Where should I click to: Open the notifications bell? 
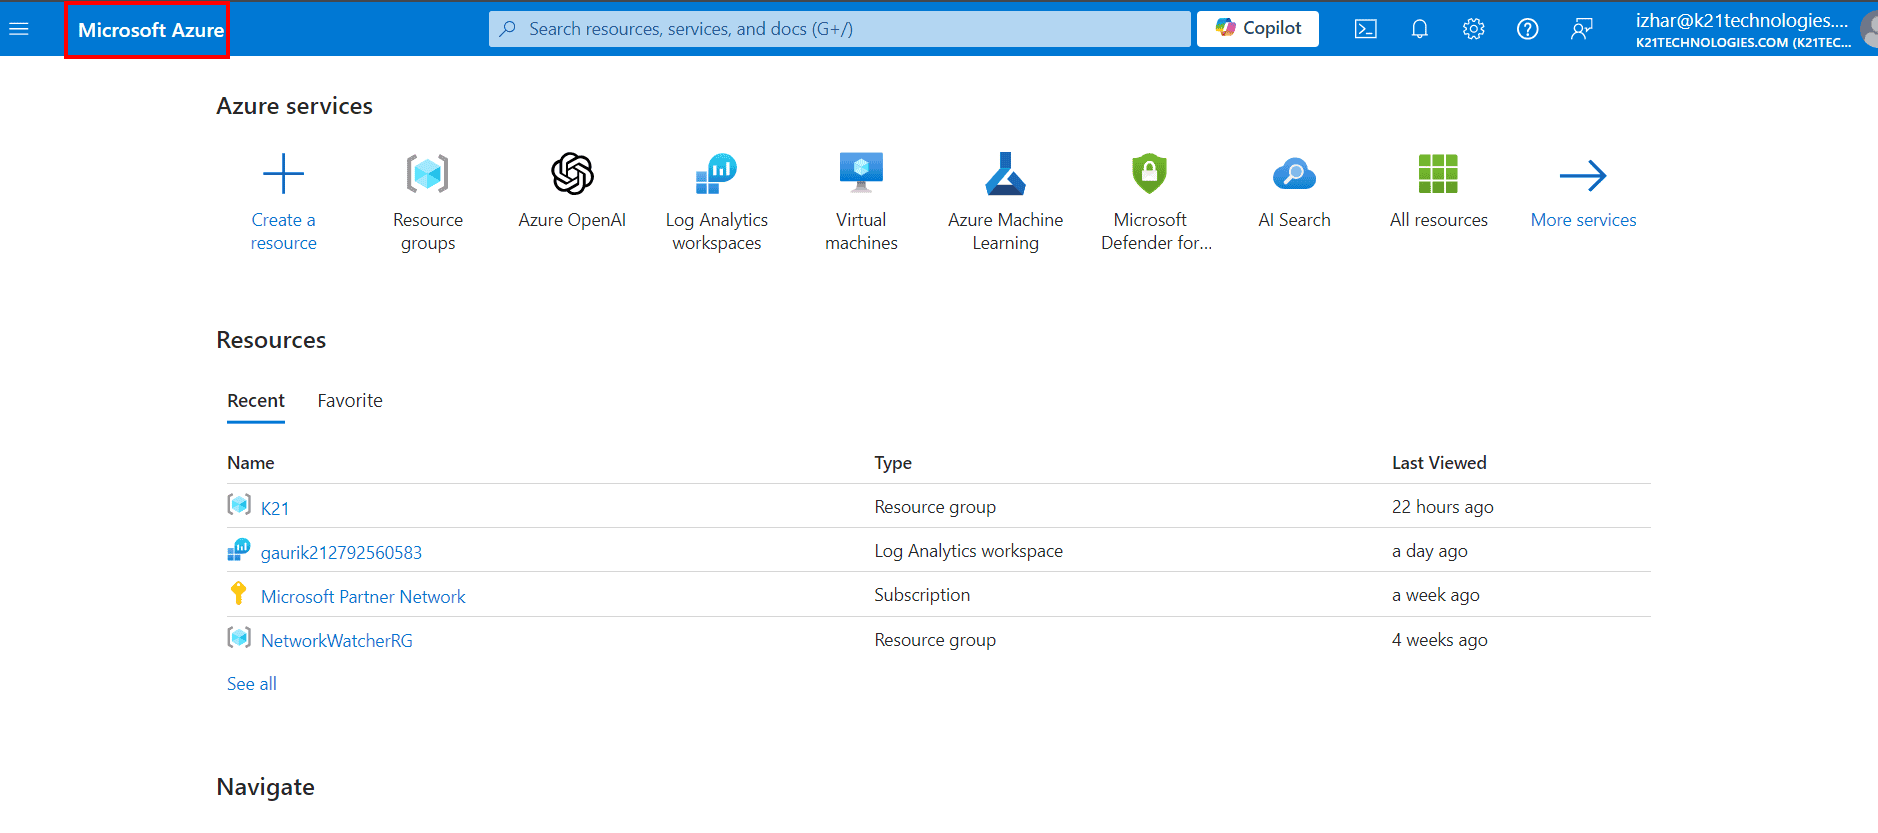point(1419,29)
